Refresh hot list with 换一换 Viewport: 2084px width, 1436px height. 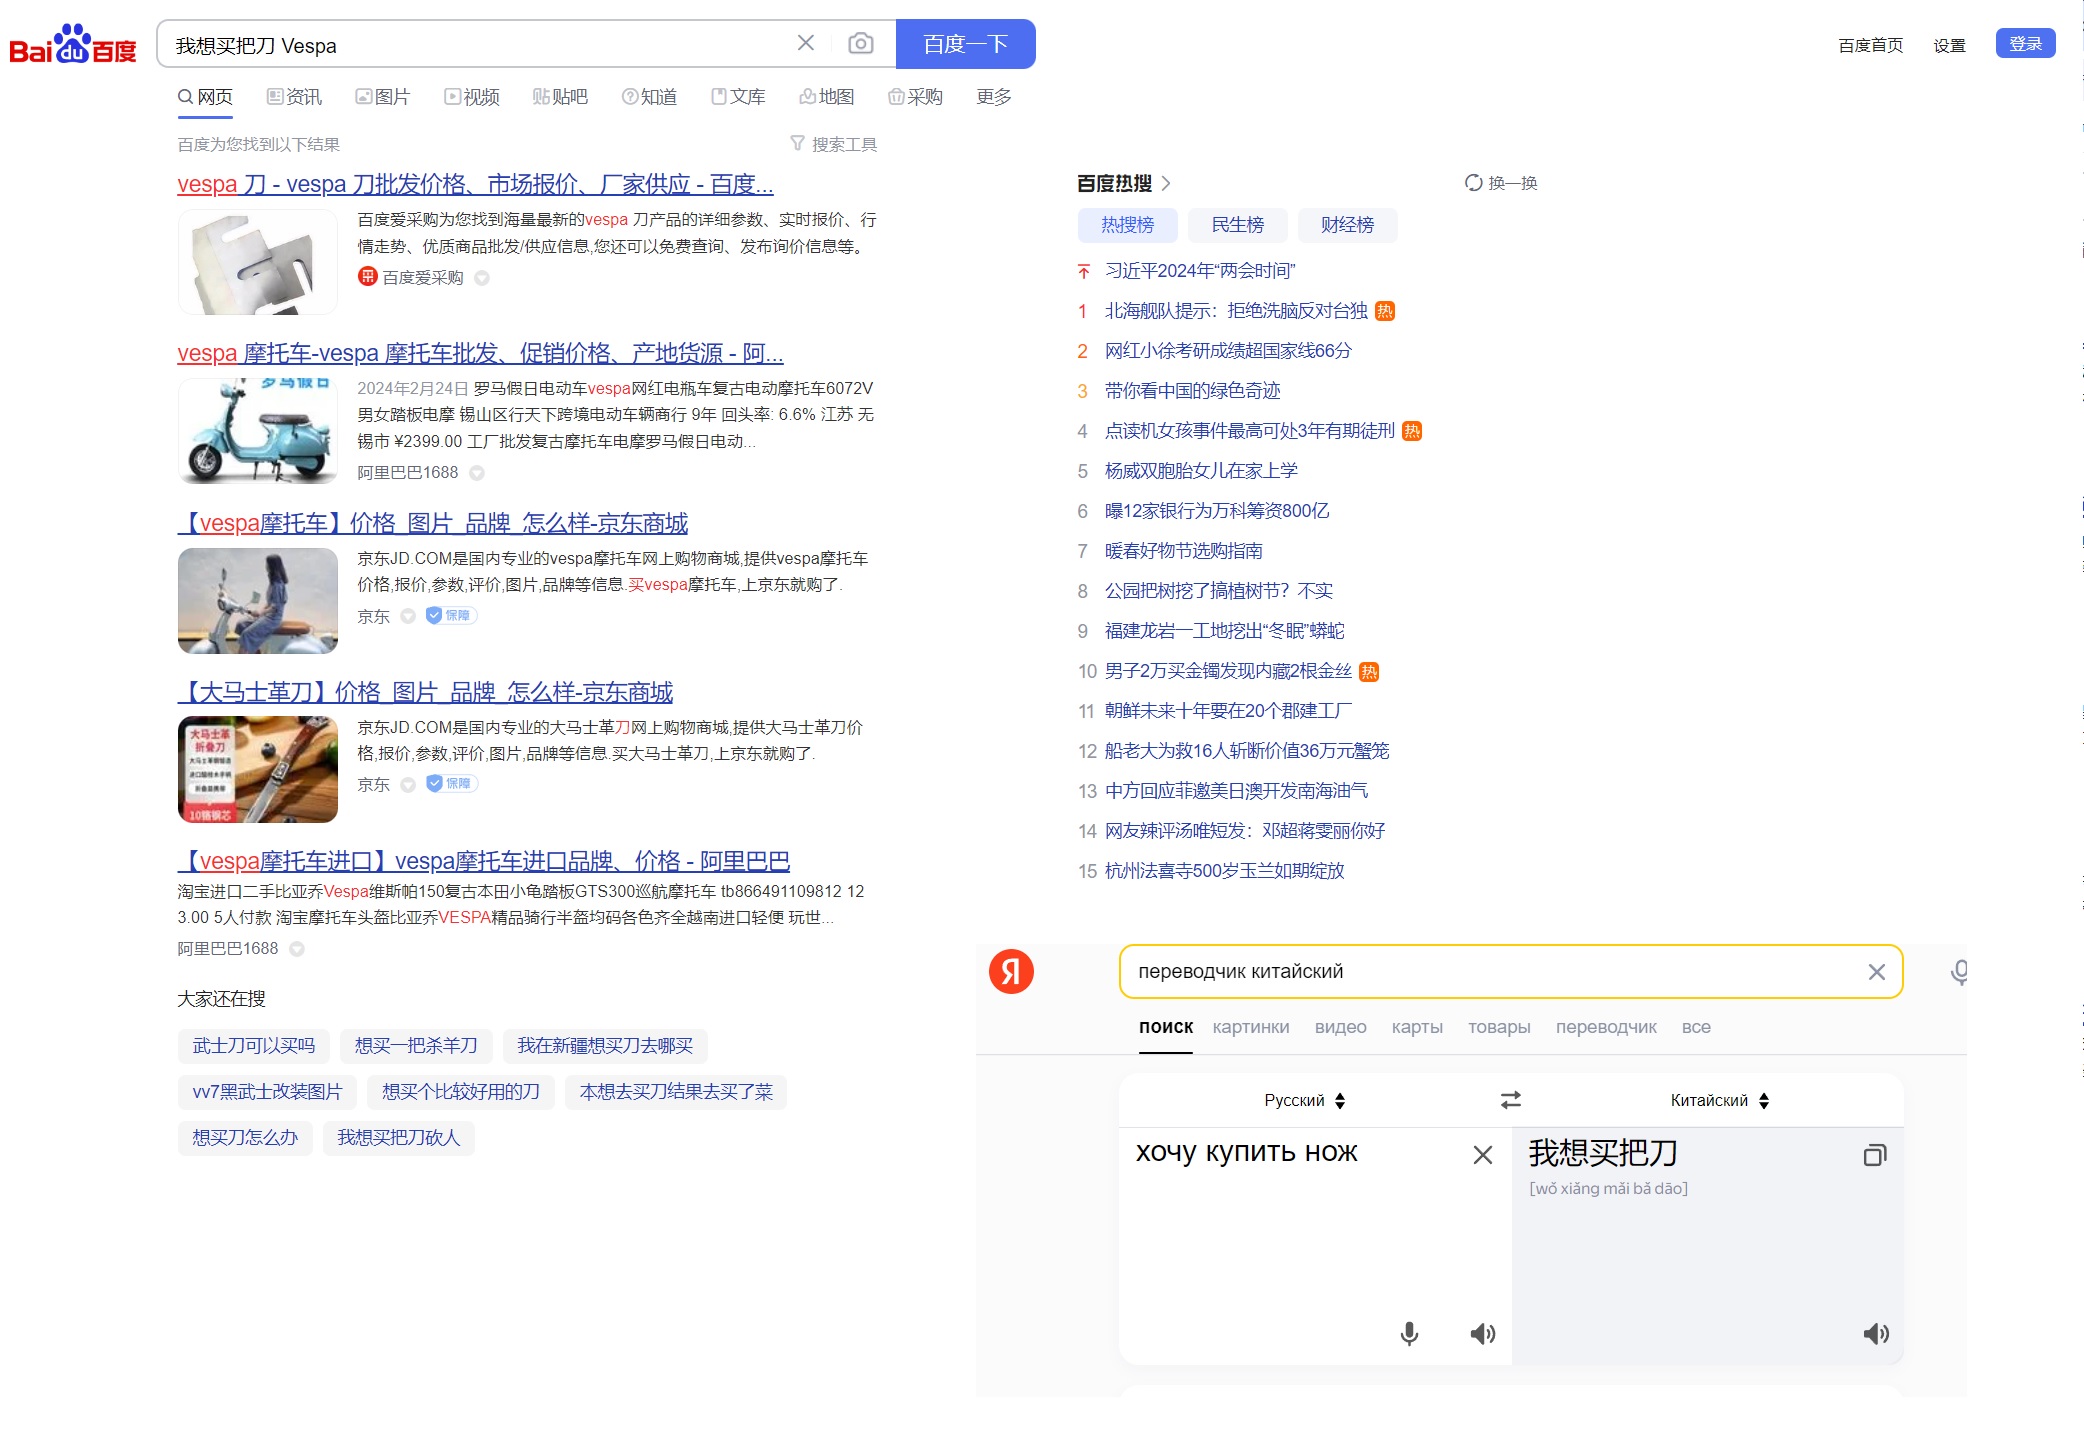(1501, 183)
